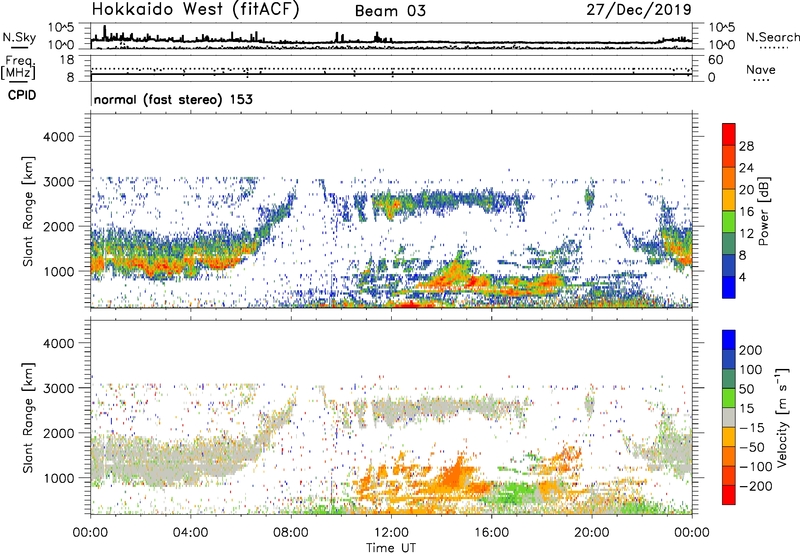The width and height of the screenshot is (800, 554).
Task: Click the '28' label on Power colorbar
Action: coord(746,146)
